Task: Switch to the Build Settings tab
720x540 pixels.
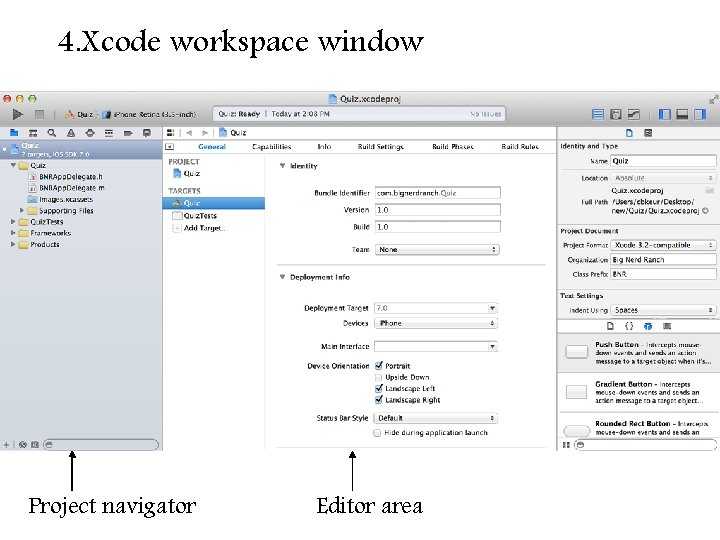Action: click(x=381, y=146)
